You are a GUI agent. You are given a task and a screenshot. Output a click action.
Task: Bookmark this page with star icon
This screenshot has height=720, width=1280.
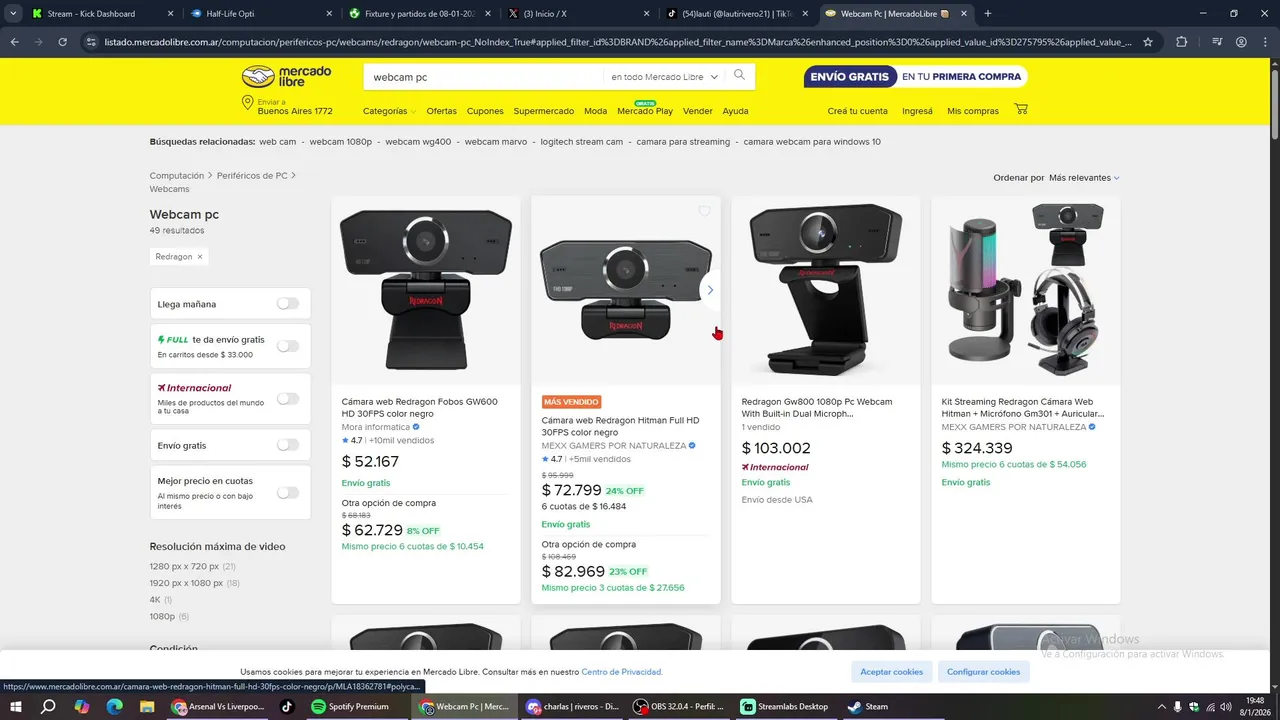point(1148,42)
